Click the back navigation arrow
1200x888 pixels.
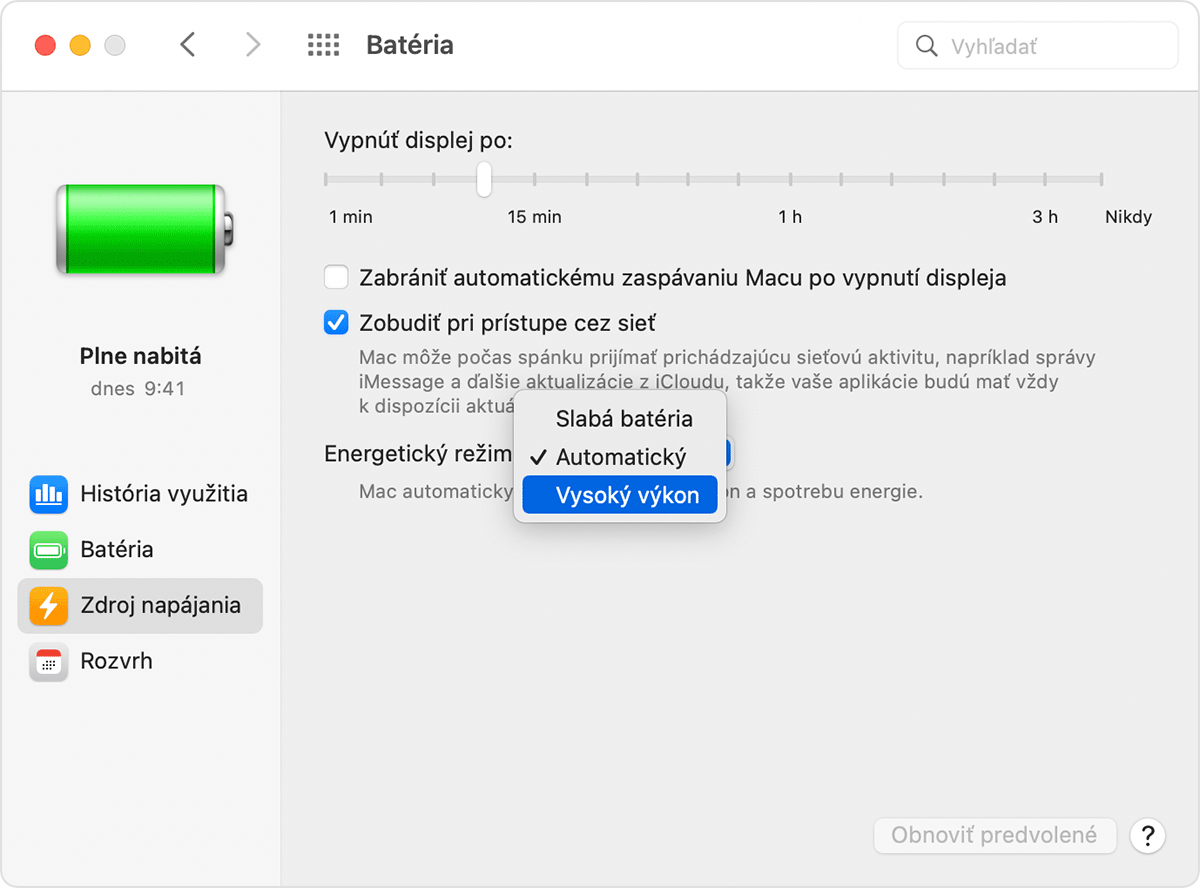[x=188, y=44]
